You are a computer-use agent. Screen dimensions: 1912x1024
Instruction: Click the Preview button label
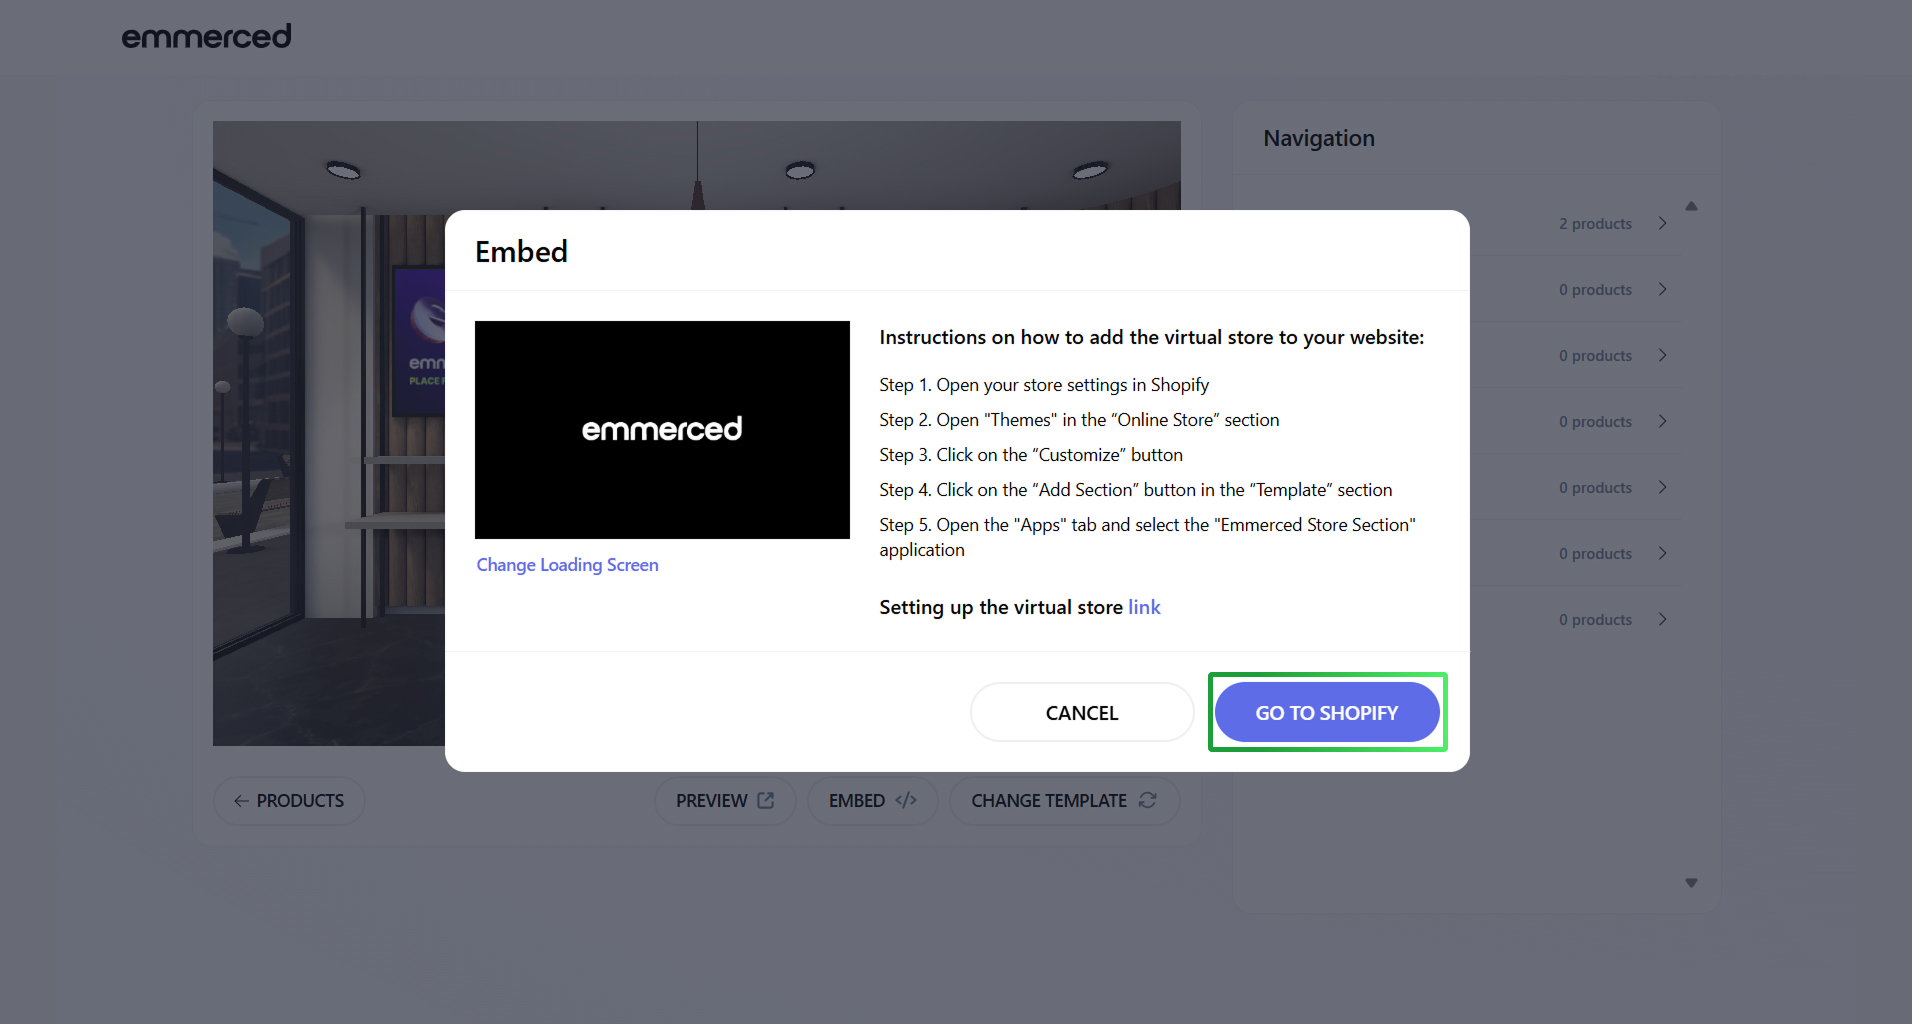(x=711, y=801)
